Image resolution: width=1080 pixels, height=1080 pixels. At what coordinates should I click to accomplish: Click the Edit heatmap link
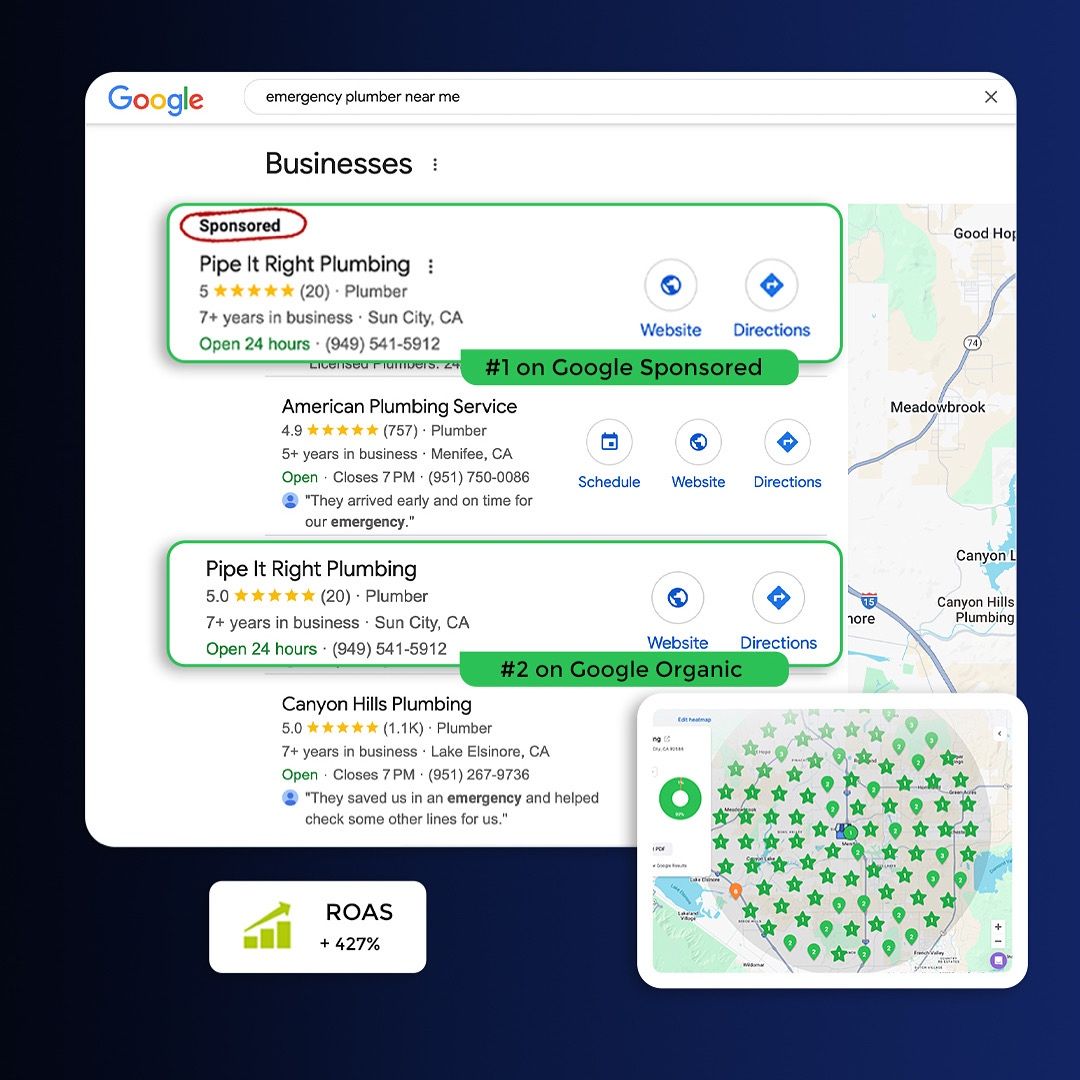coord(694,720)
